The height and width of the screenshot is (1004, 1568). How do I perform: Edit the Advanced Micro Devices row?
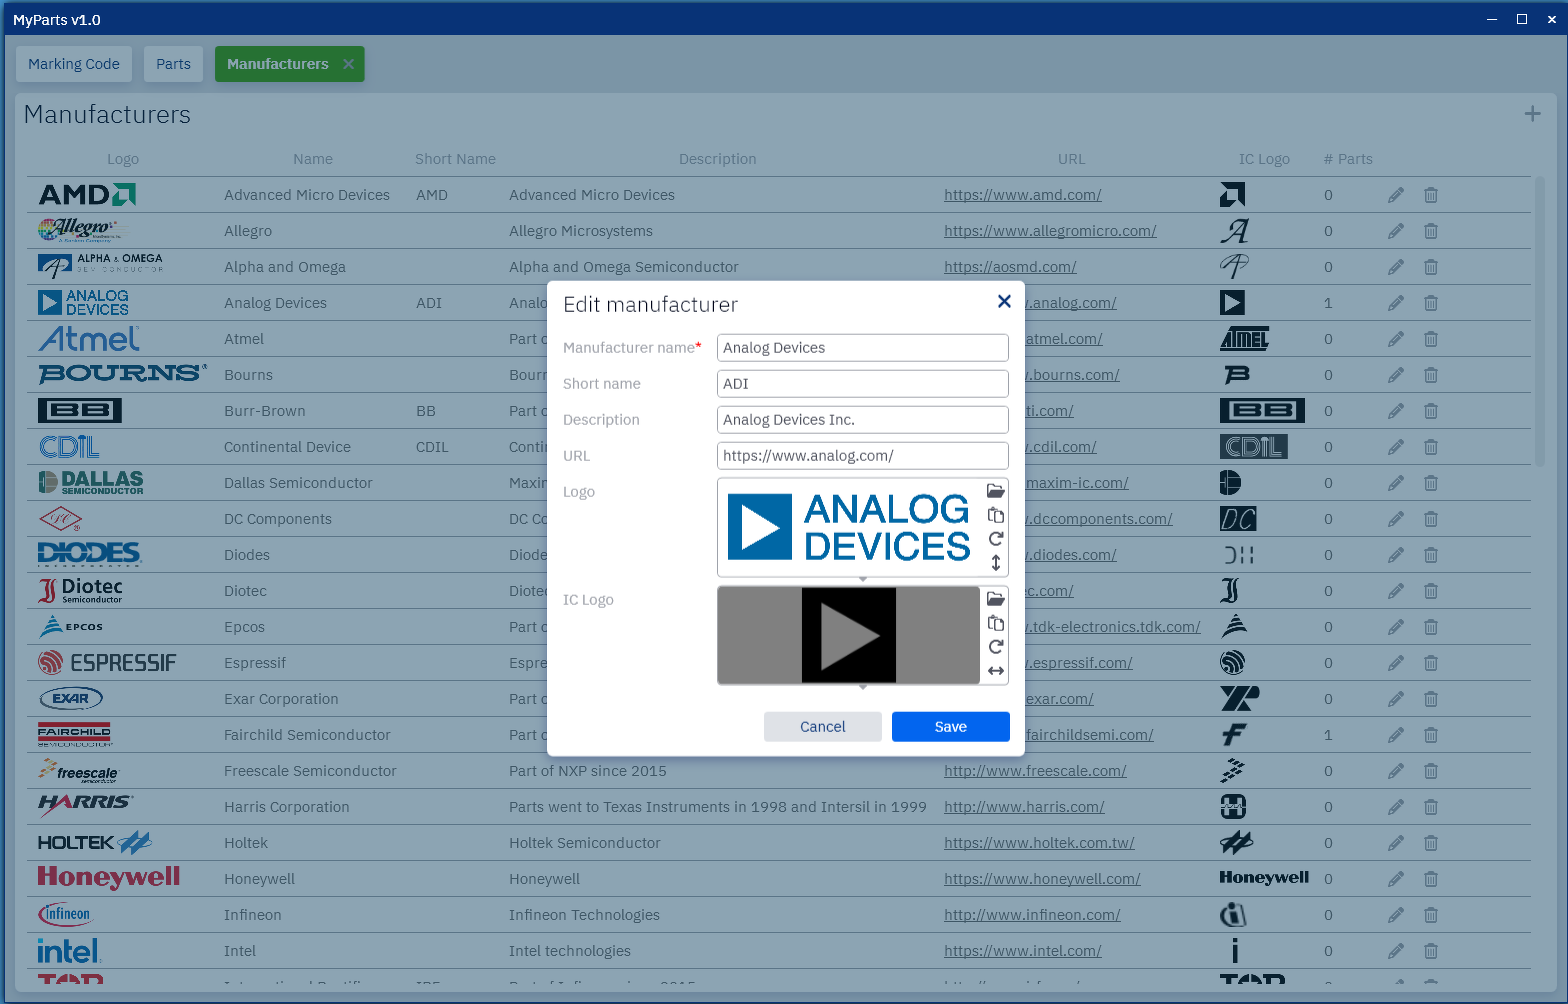(1396, 195)
